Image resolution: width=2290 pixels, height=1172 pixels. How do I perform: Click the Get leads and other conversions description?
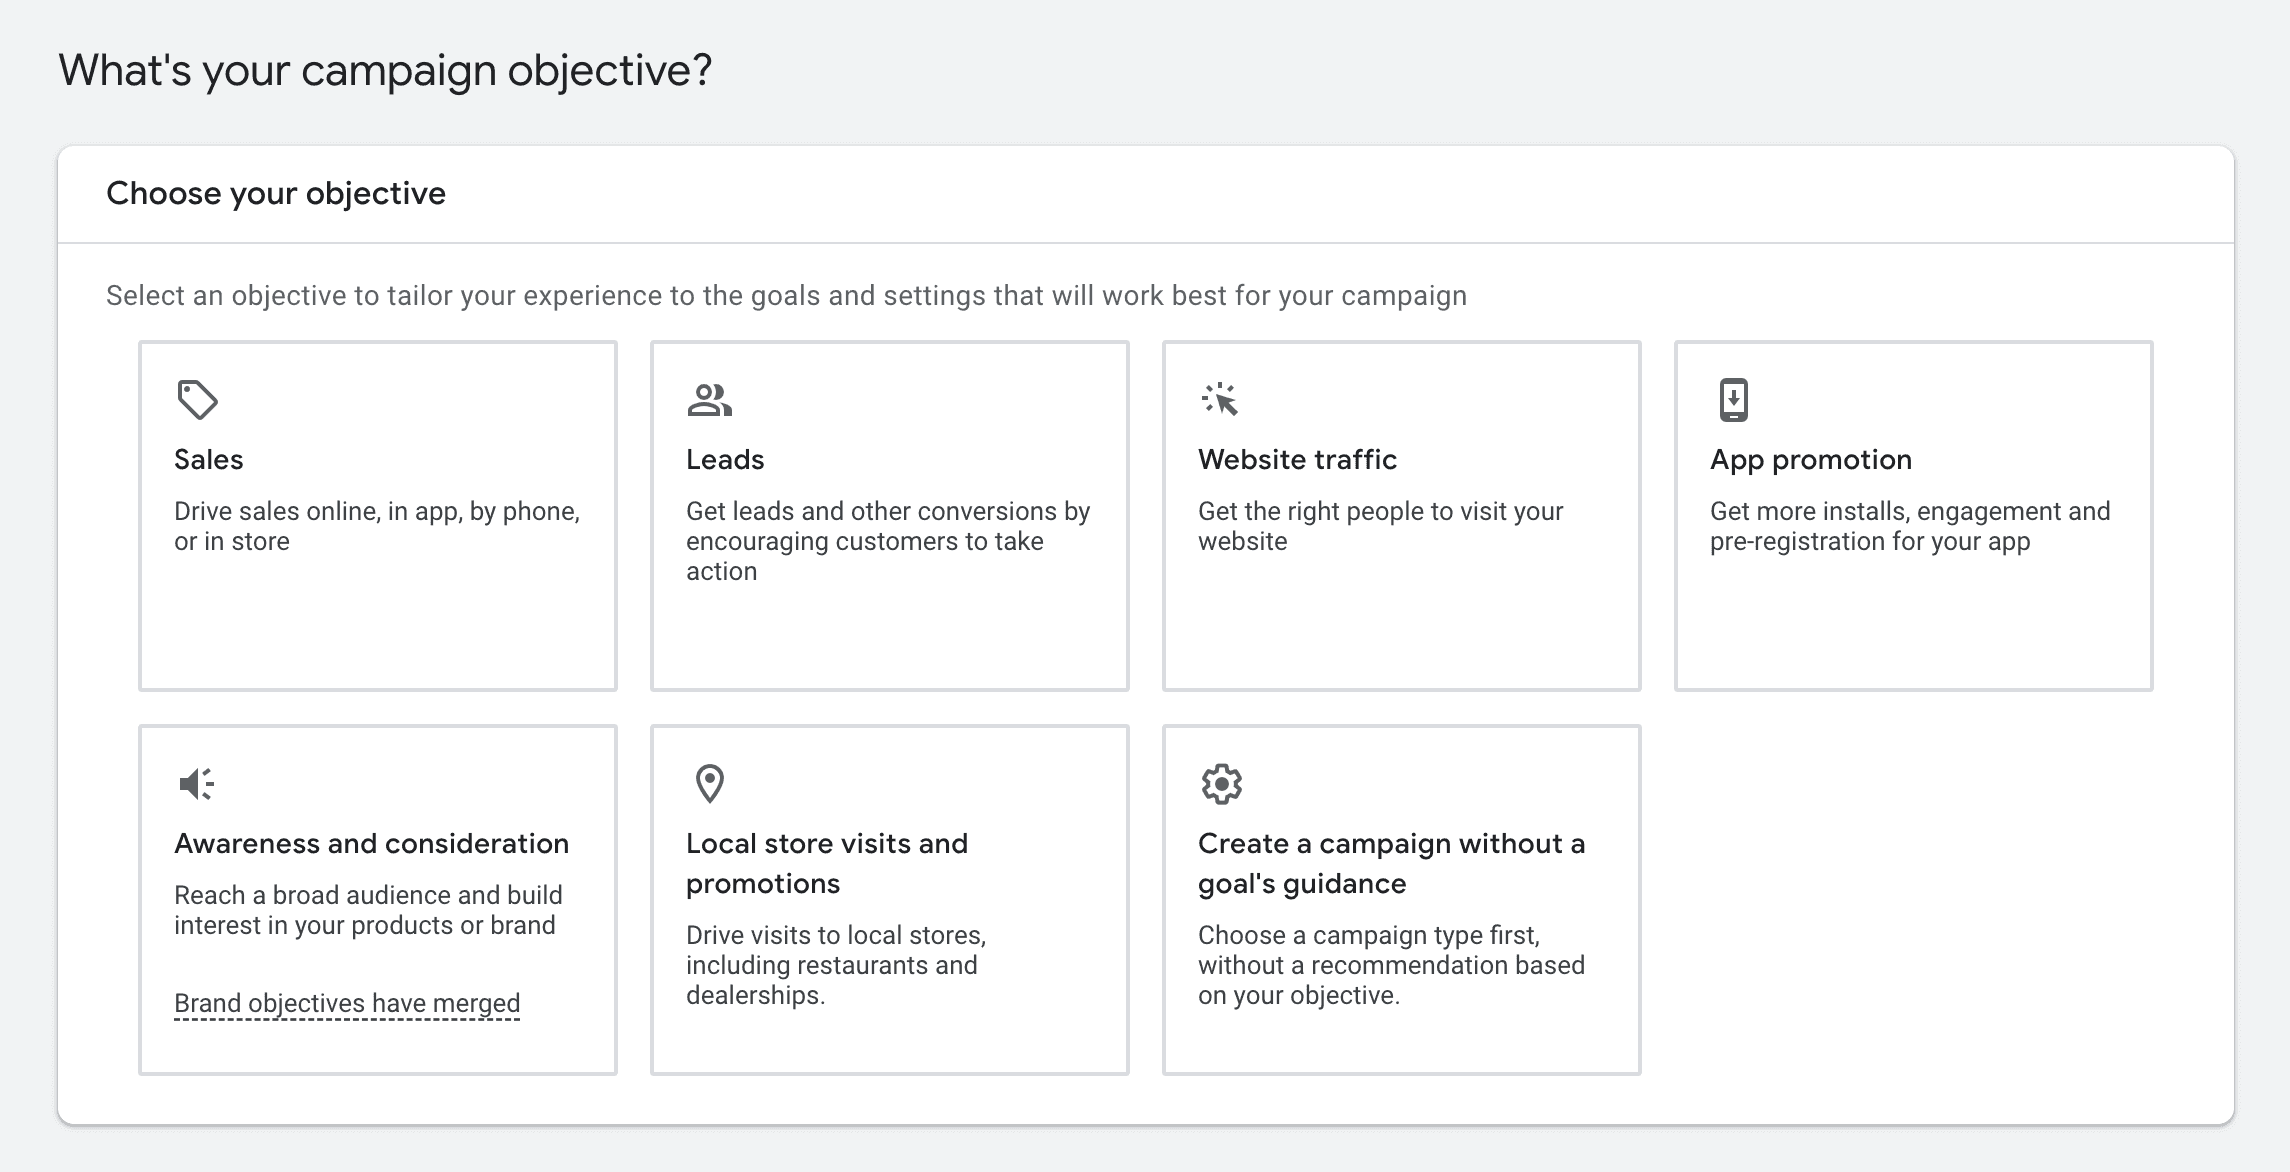pyautogui.click(x=887, y=541)
